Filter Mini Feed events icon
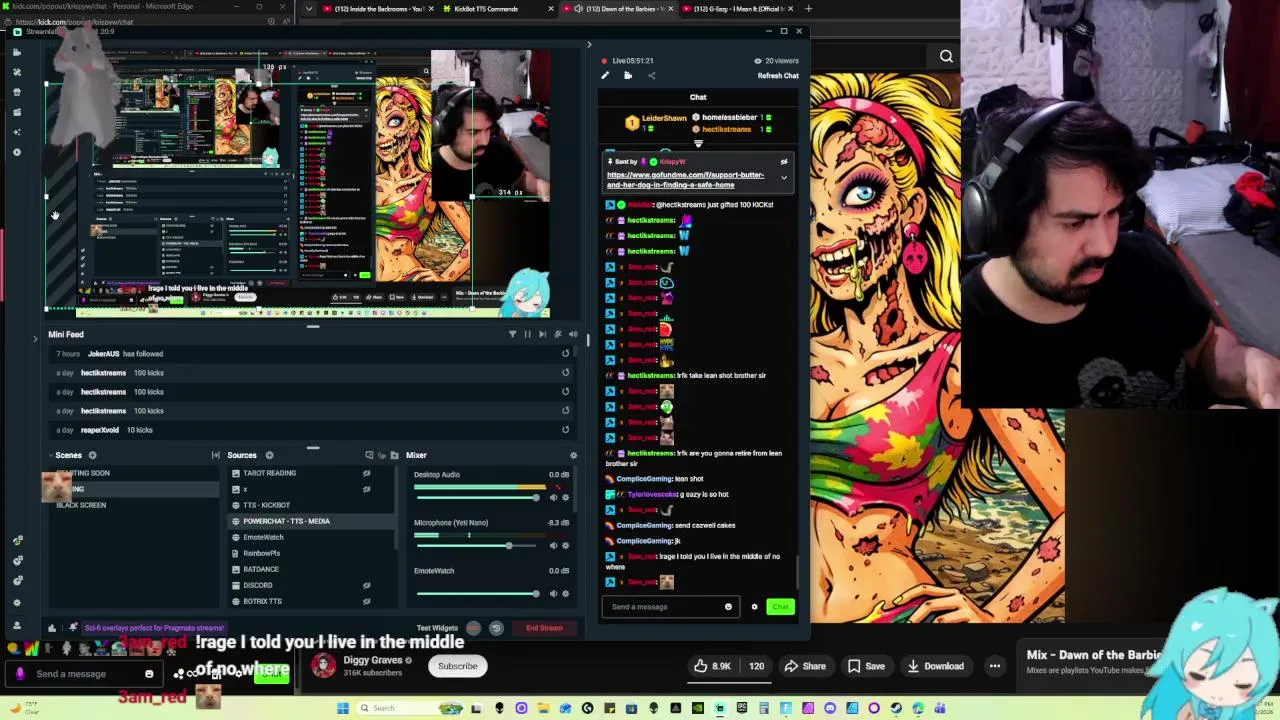The image size is (1280, 720). point(512,334)
